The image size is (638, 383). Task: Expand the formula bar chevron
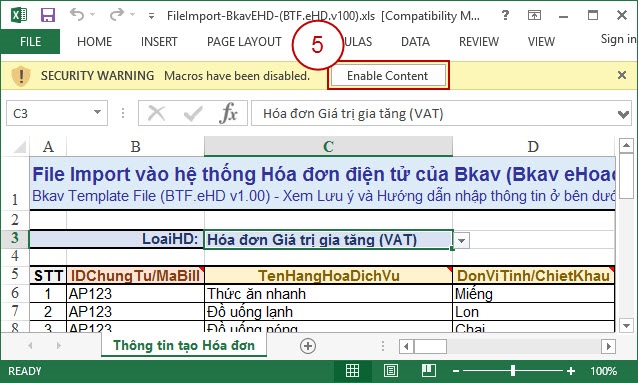coord(623,114)
